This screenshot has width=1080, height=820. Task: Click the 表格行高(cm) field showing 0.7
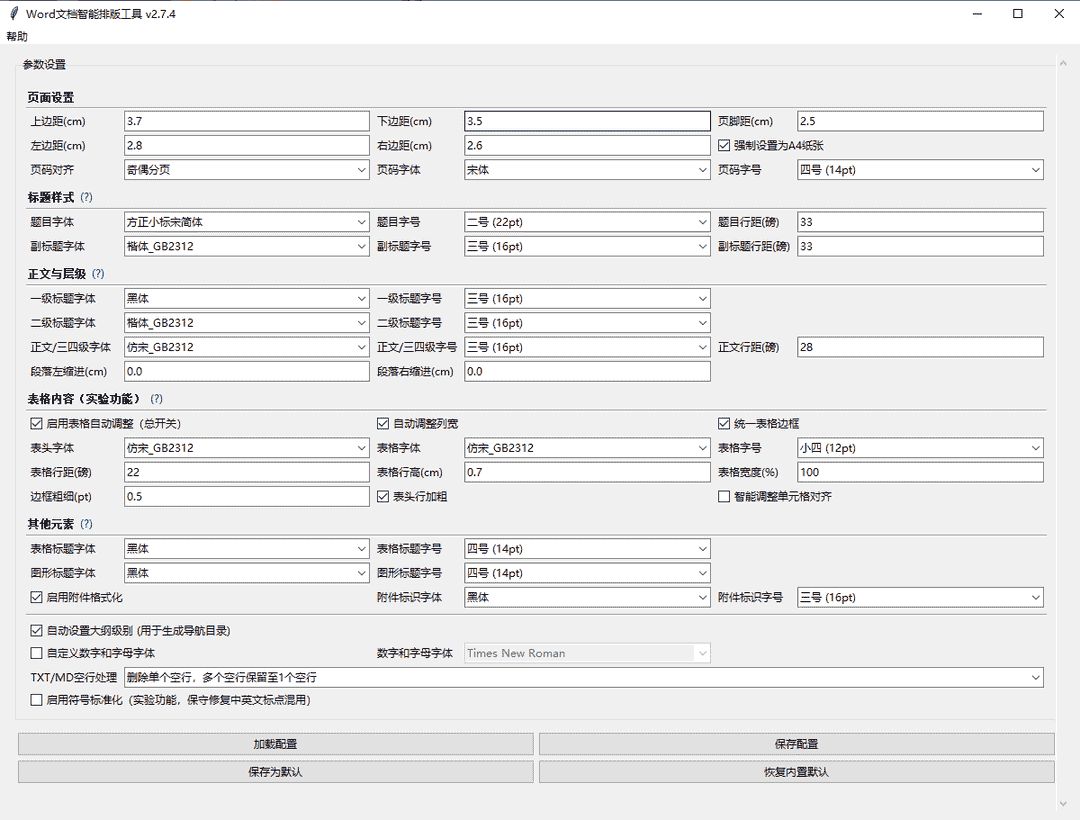587,472
